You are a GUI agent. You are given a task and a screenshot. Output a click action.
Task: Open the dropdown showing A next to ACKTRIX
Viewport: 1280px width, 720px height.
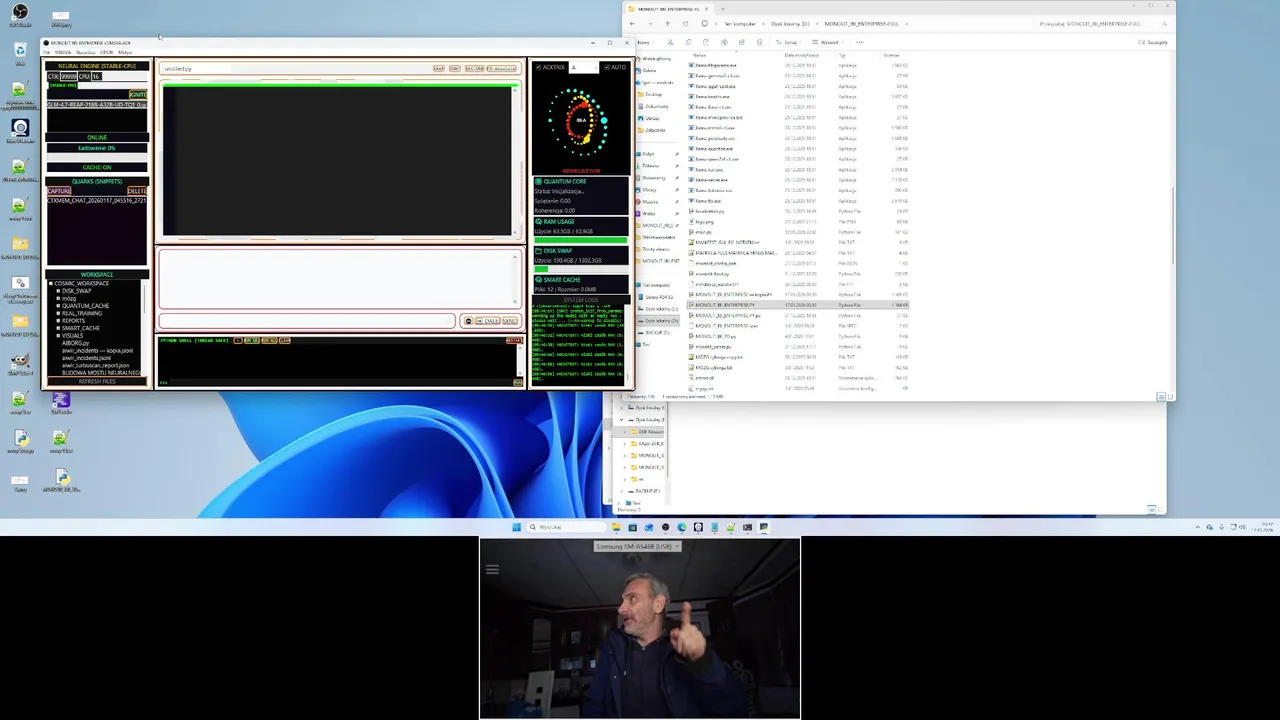[x=584, y=67]
